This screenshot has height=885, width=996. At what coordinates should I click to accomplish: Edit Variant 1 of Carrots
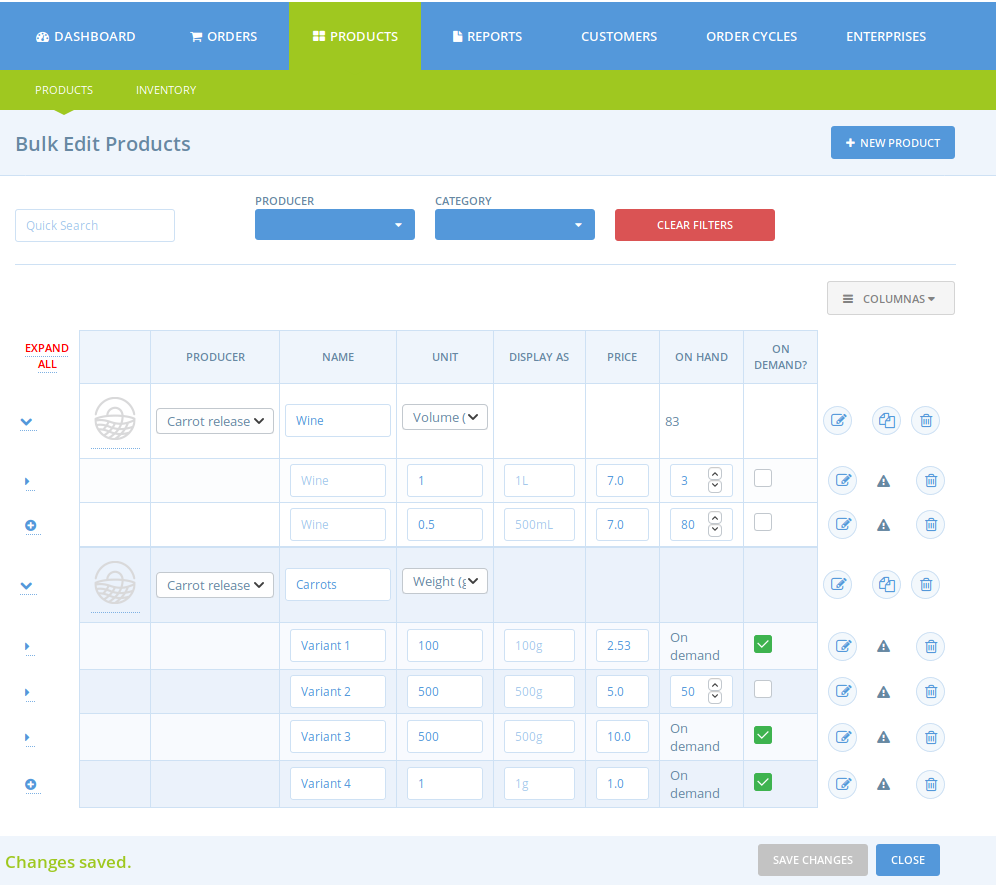tap(843, 646)
